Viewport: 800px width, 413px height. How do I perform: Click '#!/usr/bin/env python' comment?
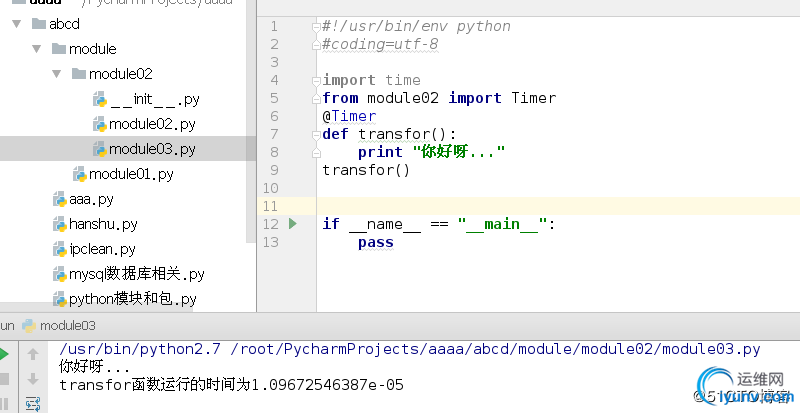coord(416,27)
